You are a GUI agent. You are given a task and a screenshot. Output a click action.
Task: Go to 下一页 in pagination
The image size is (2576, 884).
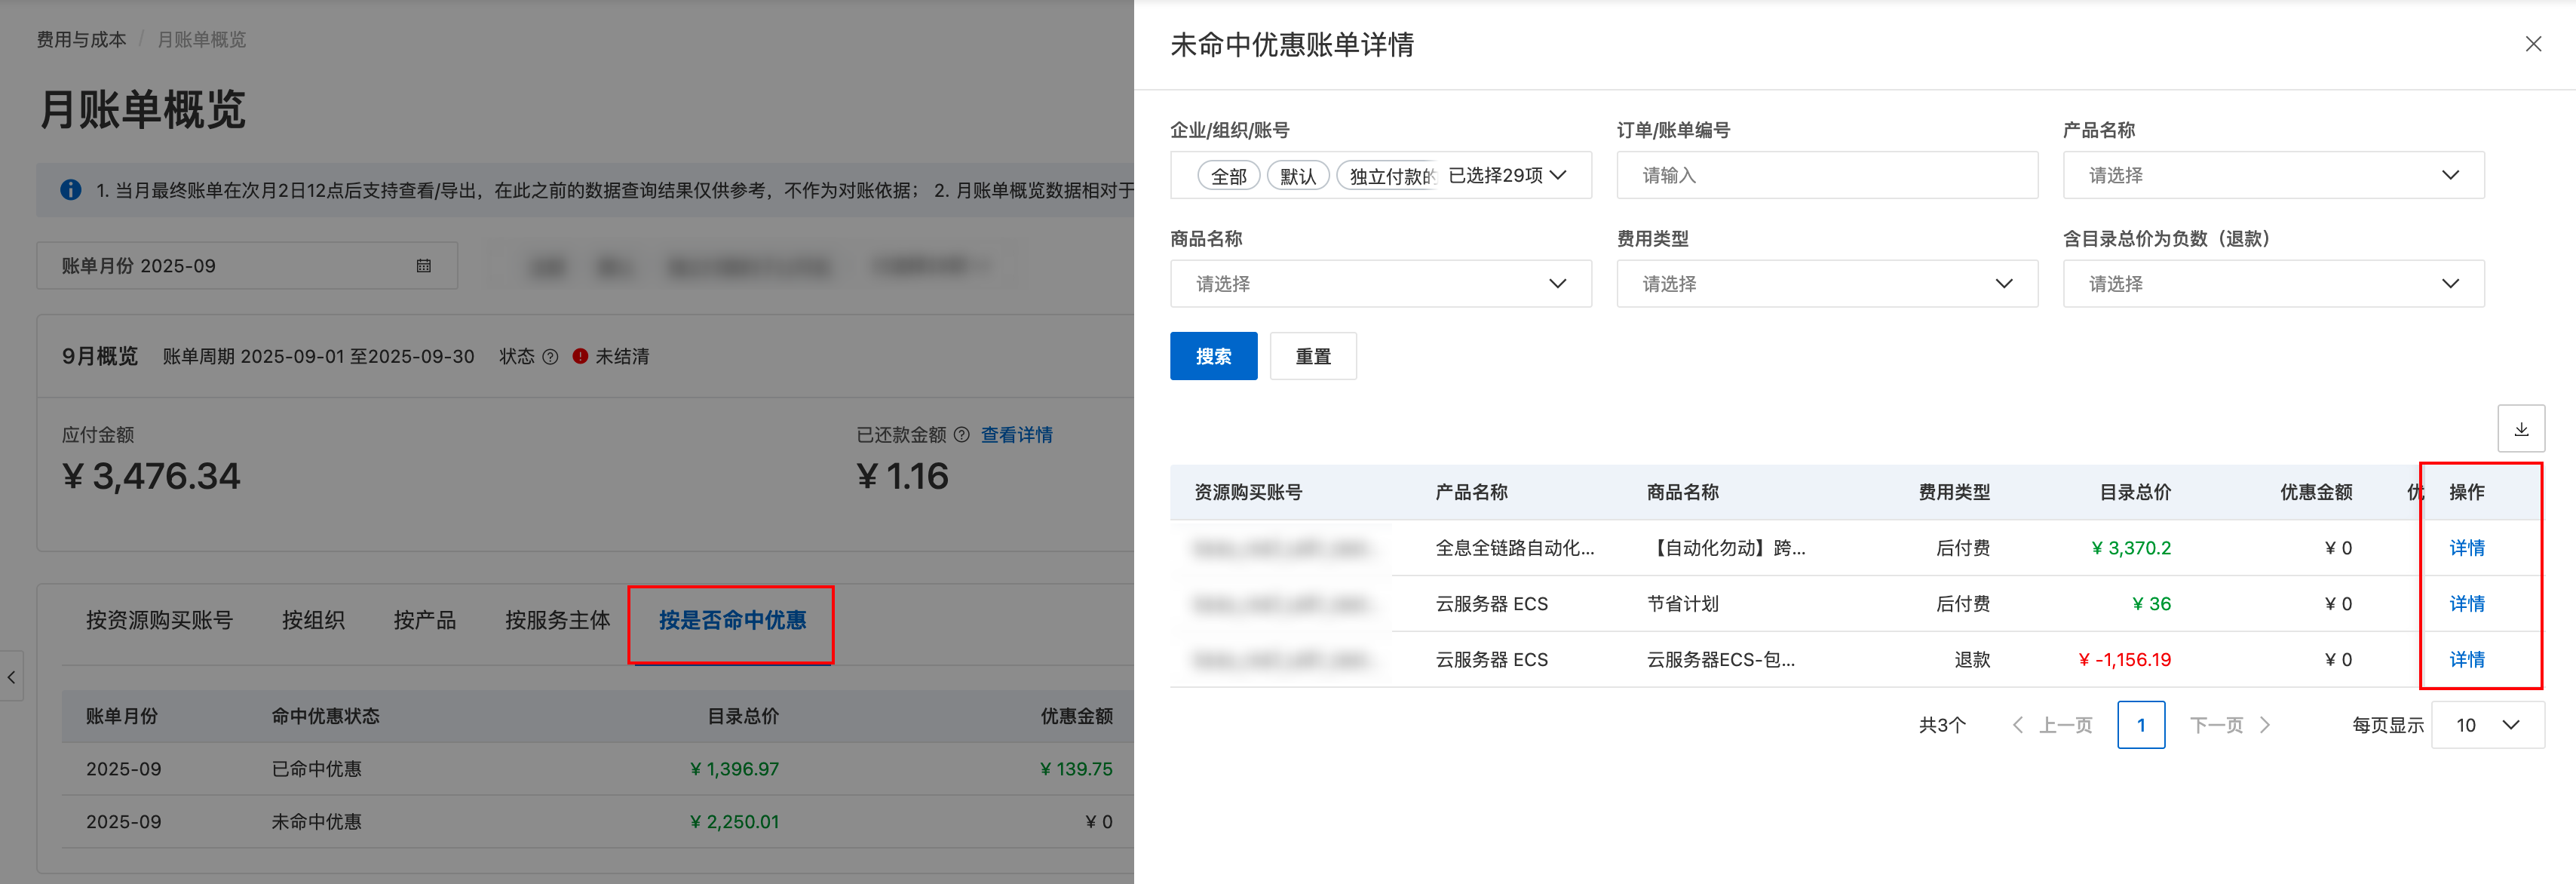click(x=2229, y=725)
